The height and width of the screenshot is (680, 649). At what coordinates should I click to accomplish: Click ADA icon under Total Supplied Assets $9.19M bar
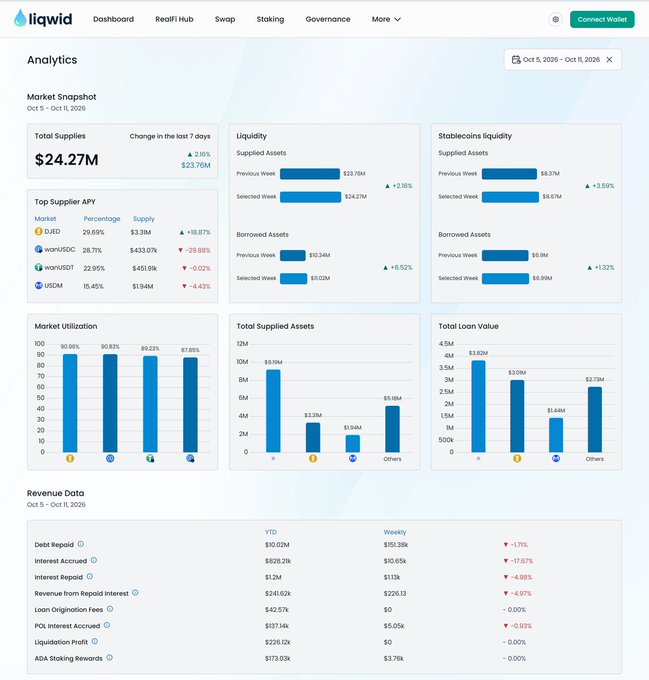pyautogui.click(x=273, y=458)
